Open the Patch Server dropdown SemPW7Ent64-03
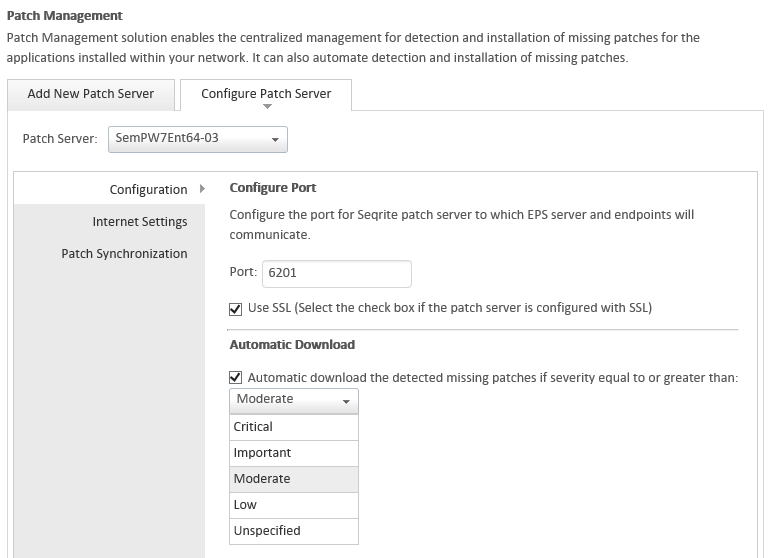This screenshot has width=780, height=558. click(x=197, y=139)
